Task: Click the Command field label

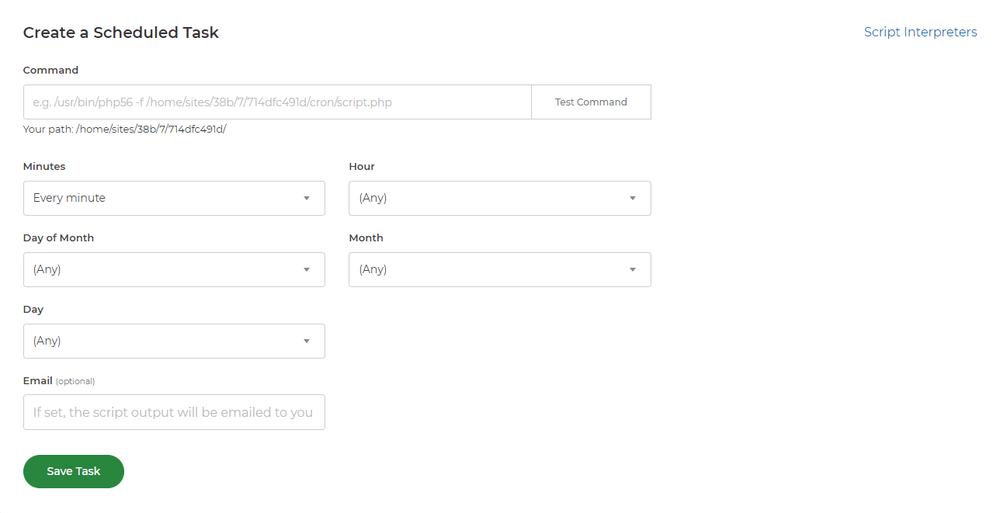Action: point(50,70)
